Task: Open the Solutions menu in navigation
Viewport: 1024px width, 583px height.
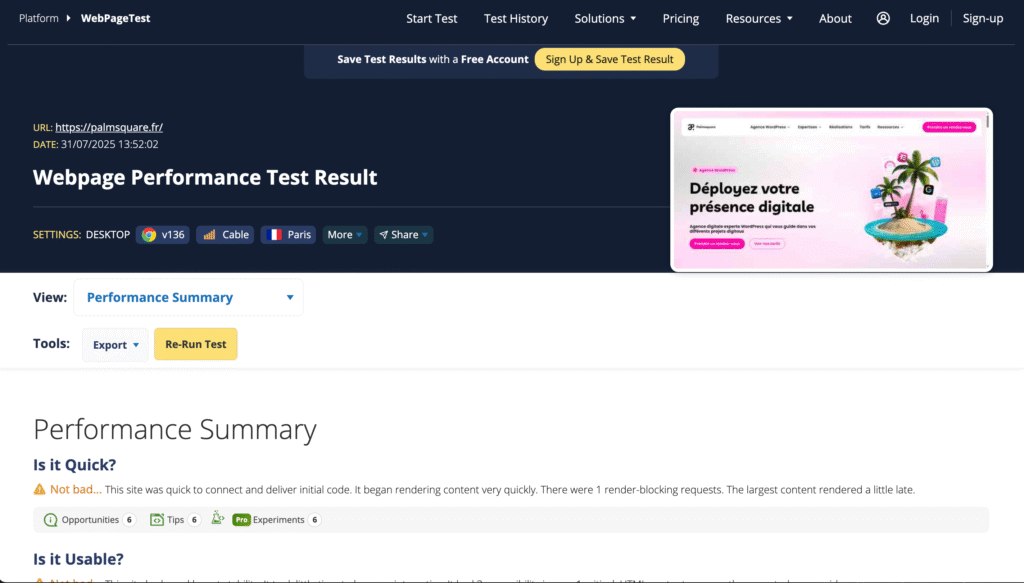Action: click(605, 18)
